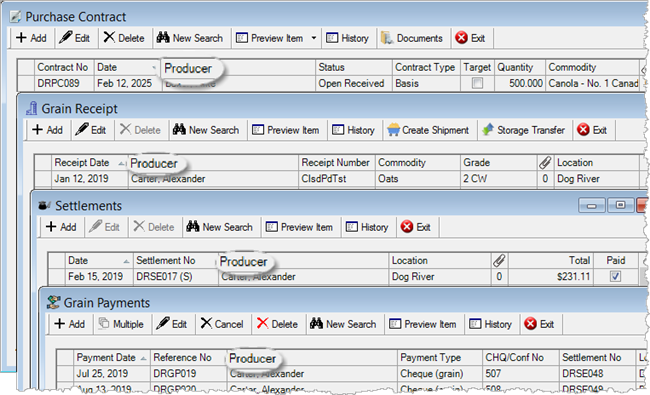Image resolution: width=650 pixels, height=395 pixels.
Task: Click Delete in Grain Receipt toolbar
Action: 140,130
